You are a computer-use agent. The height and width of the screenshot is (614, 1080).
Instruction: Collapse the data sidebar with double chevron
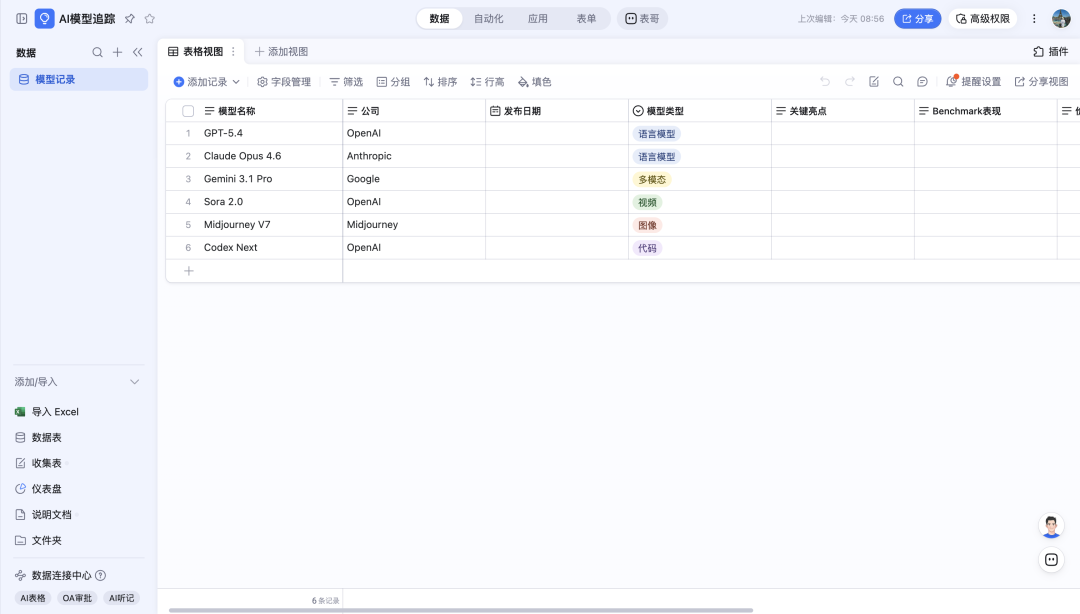click(138, 52)
